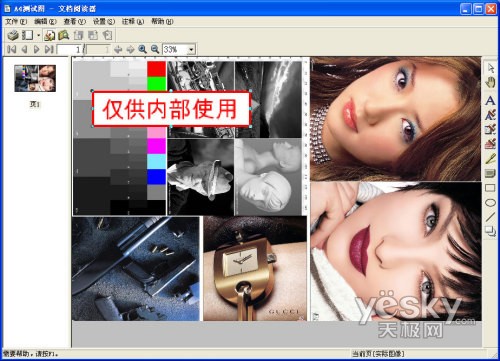Viewport: 500px width, 361px height.
Task: Select the hand pan tool
Action: coord(490,82)
